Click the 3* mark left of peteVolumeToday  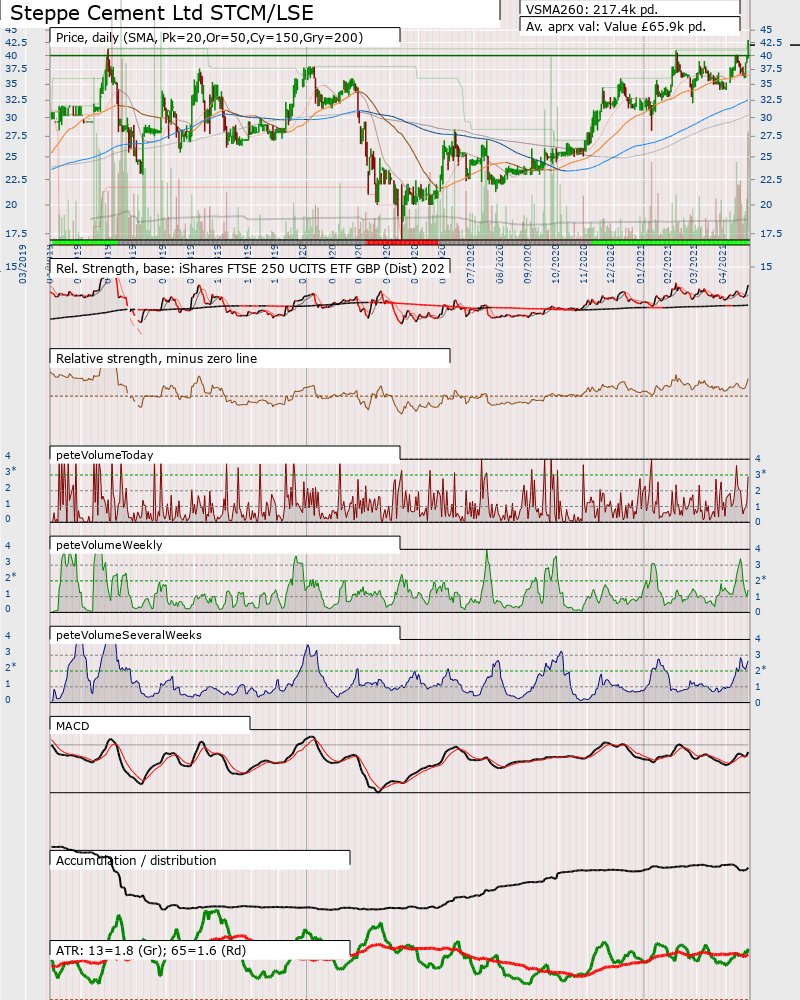click(10, 471)
